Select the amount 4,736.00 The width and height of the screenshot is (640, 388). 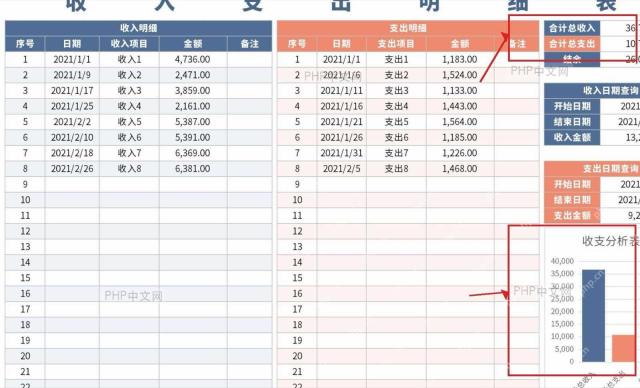point(193,59)
